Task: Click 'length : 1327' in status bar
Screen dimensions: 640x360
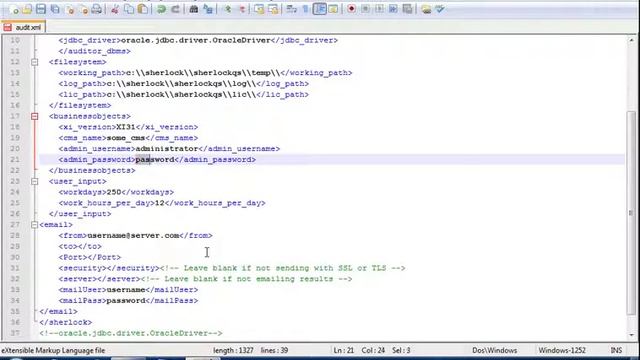Action: click(233, 350)
